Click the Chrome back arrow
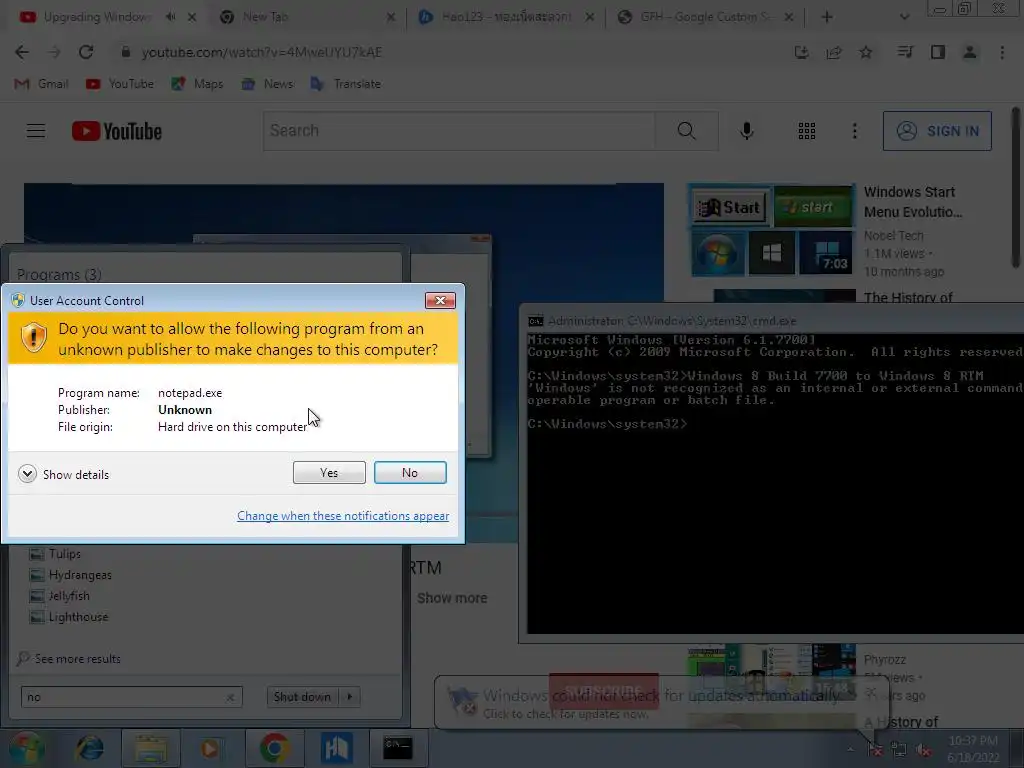 click(22, 52)
